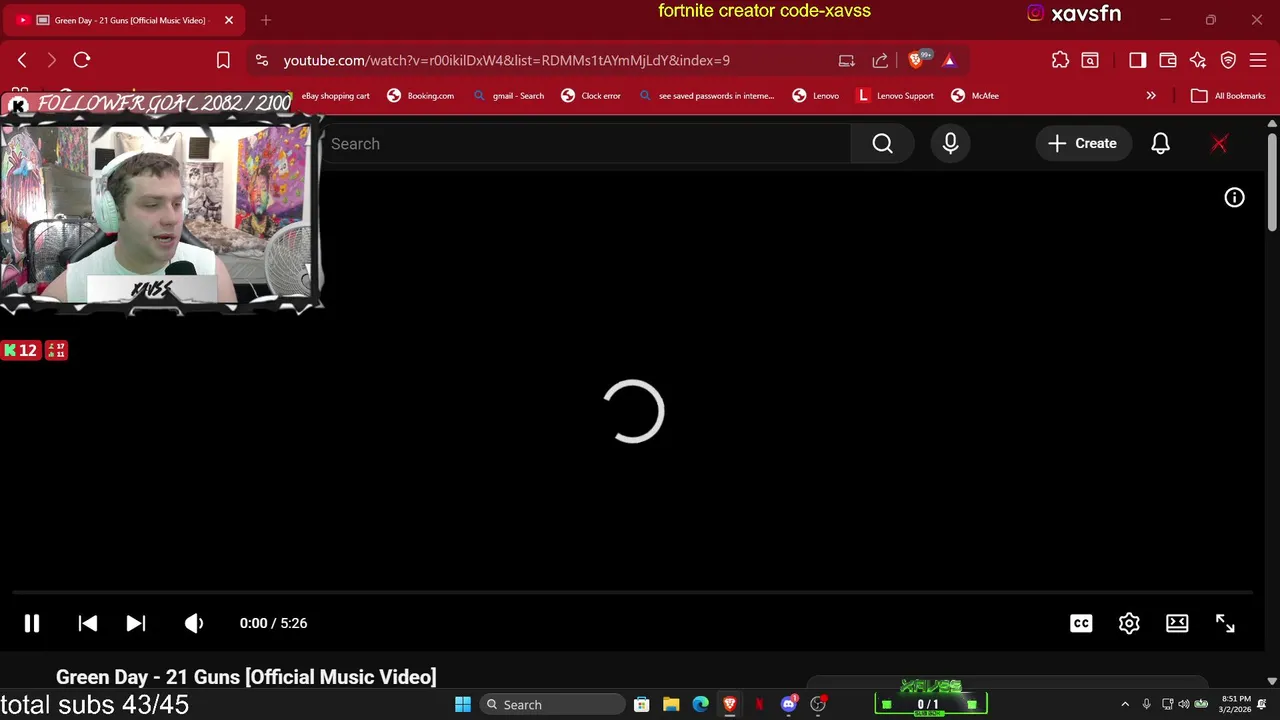Open Microsoft Store from the taskbar

pos(642,705)
